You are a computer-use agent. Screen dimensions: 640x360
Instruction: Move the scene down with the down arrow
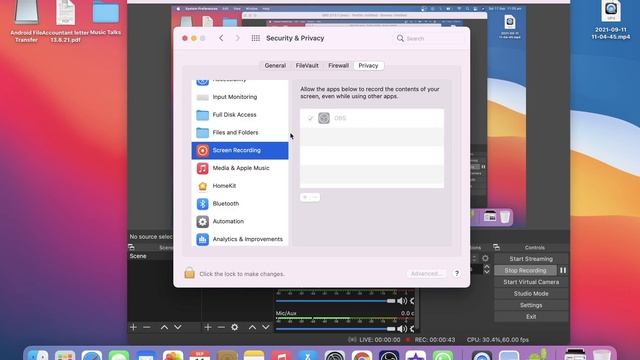pos(178,327)
